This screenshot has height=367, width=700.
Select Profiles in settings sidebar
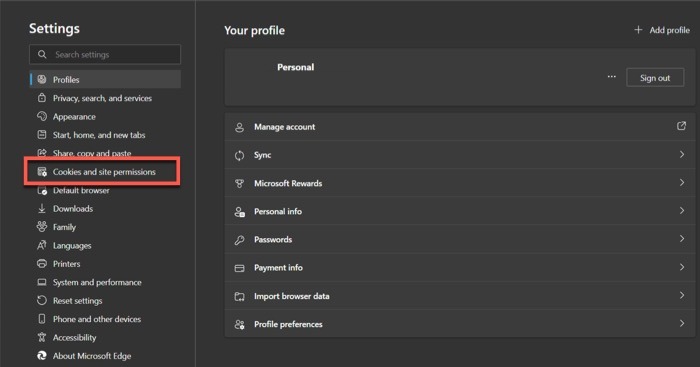(105, 79)
